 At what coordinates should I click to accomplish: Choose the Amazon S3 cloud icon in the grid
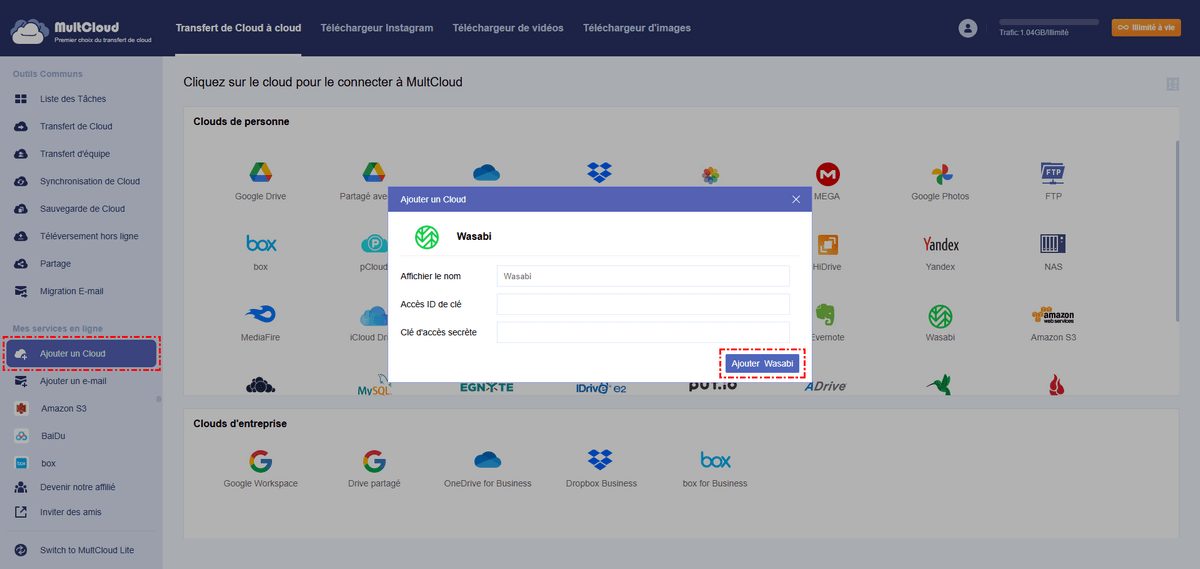(1053, 316)
